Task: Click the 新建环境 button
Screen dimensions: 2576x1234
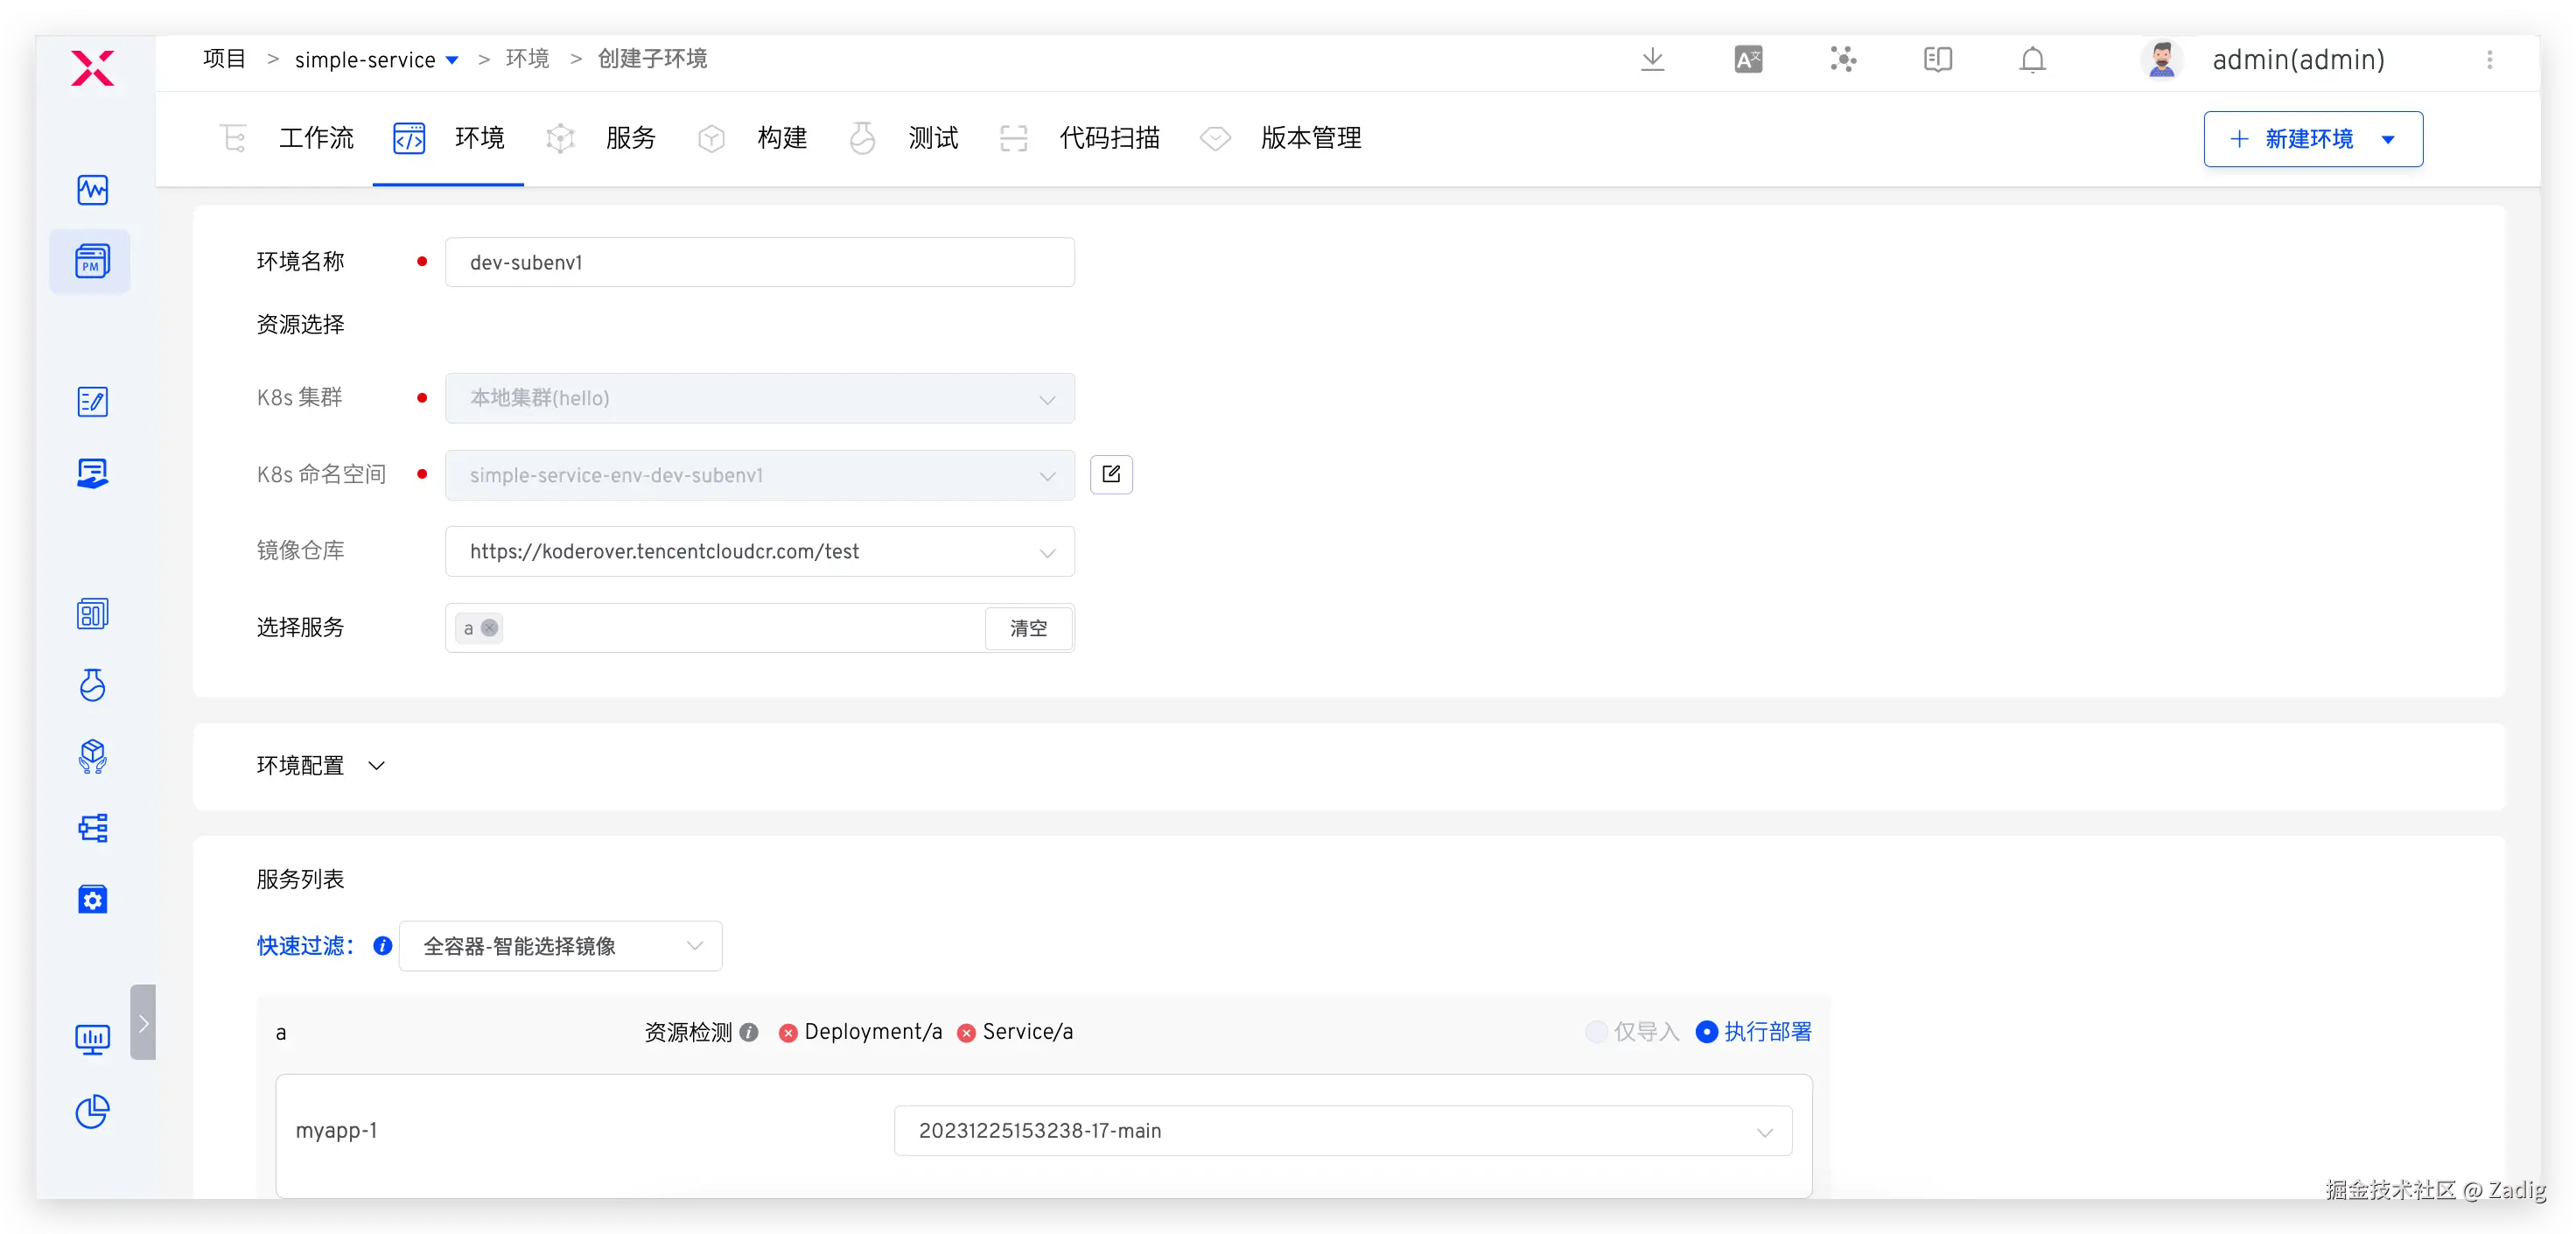Action: tap(2313, 139)
